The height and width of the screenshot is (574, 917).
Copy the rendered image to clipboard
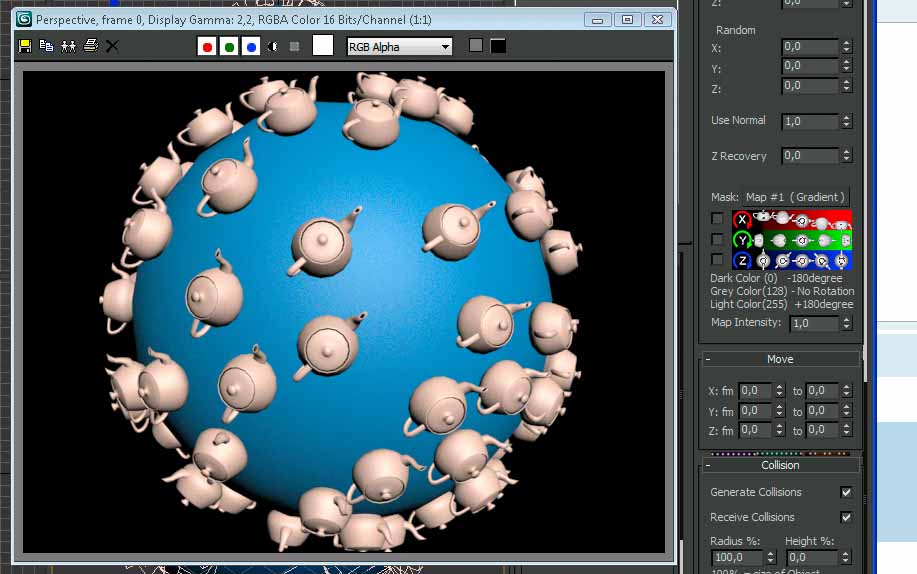pyautogui.click(x=46, y=46)
